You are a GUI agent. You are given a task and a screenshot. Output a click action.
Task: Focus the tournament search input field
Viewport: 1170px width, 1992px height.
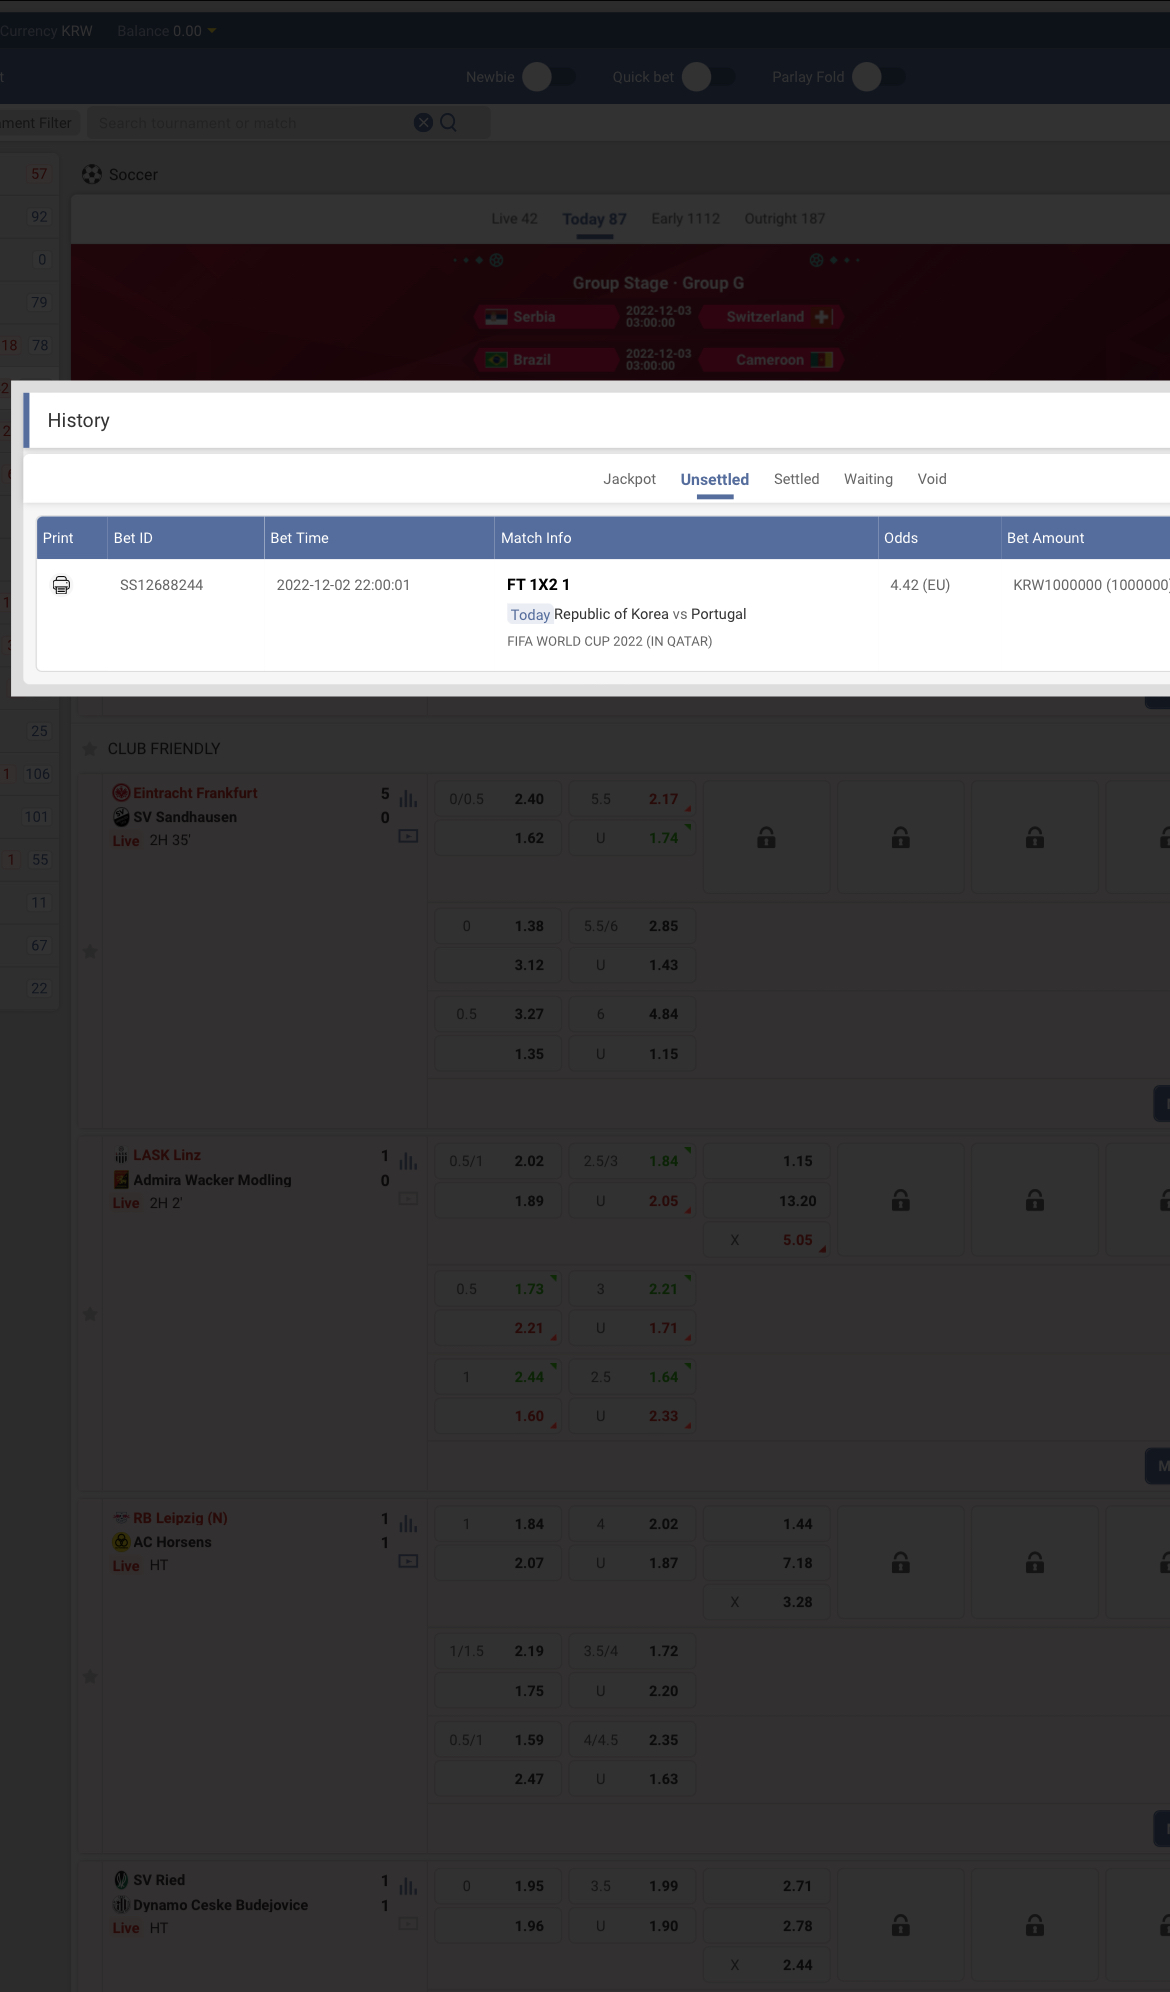coord(250,123)
